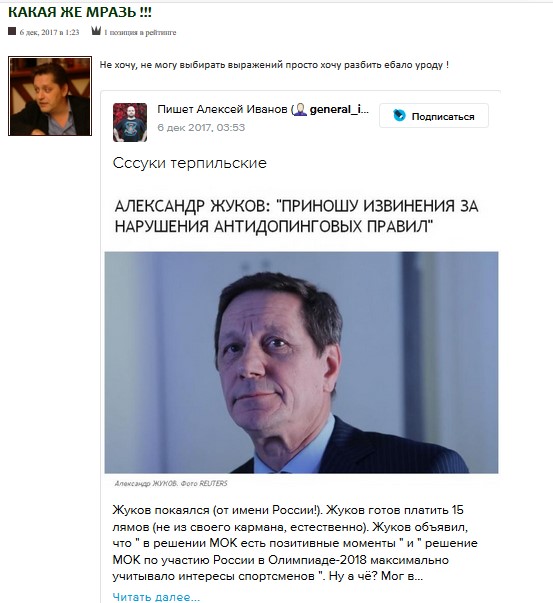Open Алексей Иванов's small avatar thumbnail
Image resolution: width=553 pixels, height=603 pixels.
pos(130,122)
